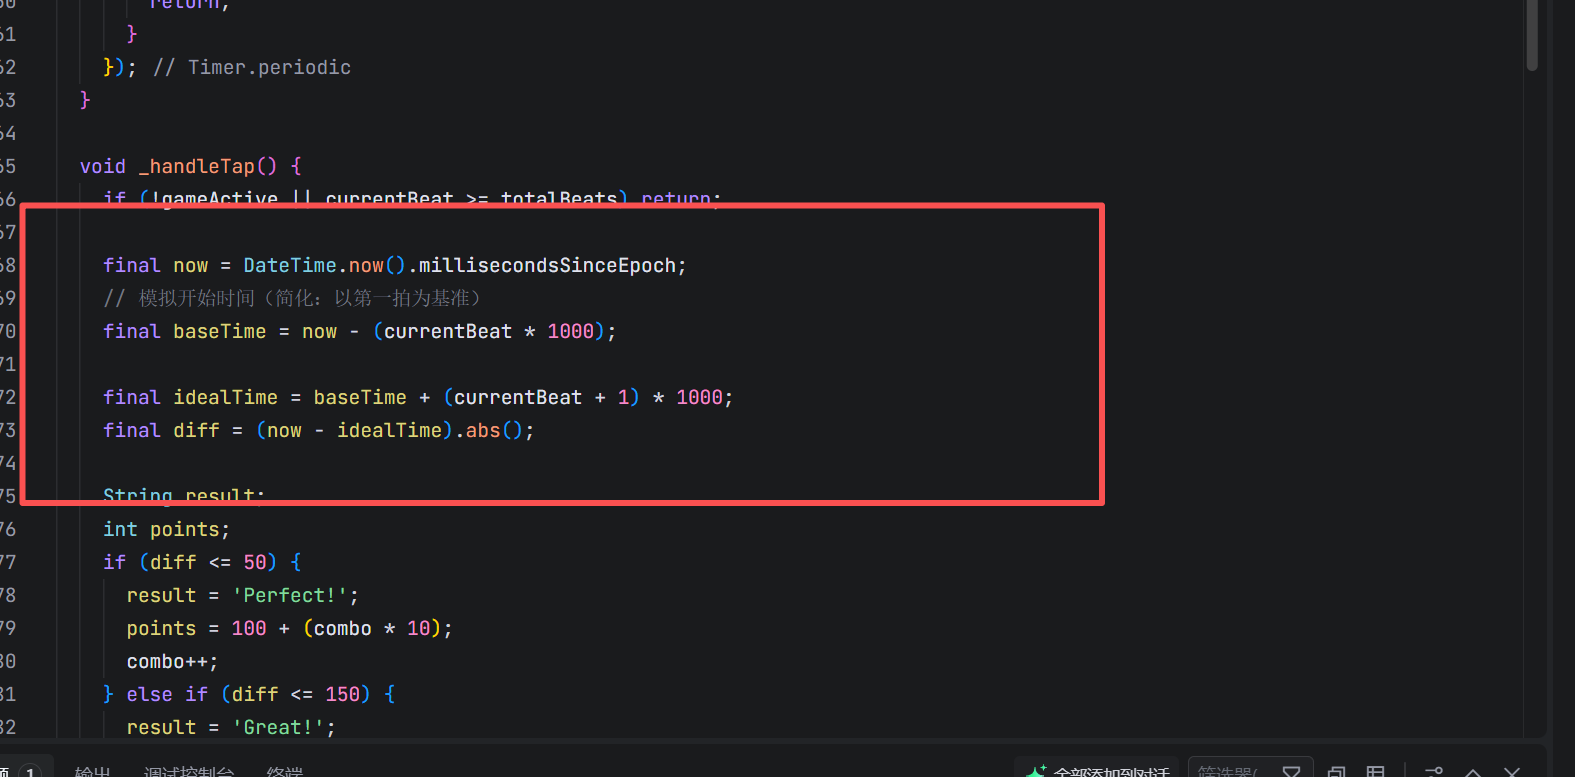
Task: Switch to the 调试控制台 panel tab
Action: (188, 772)
